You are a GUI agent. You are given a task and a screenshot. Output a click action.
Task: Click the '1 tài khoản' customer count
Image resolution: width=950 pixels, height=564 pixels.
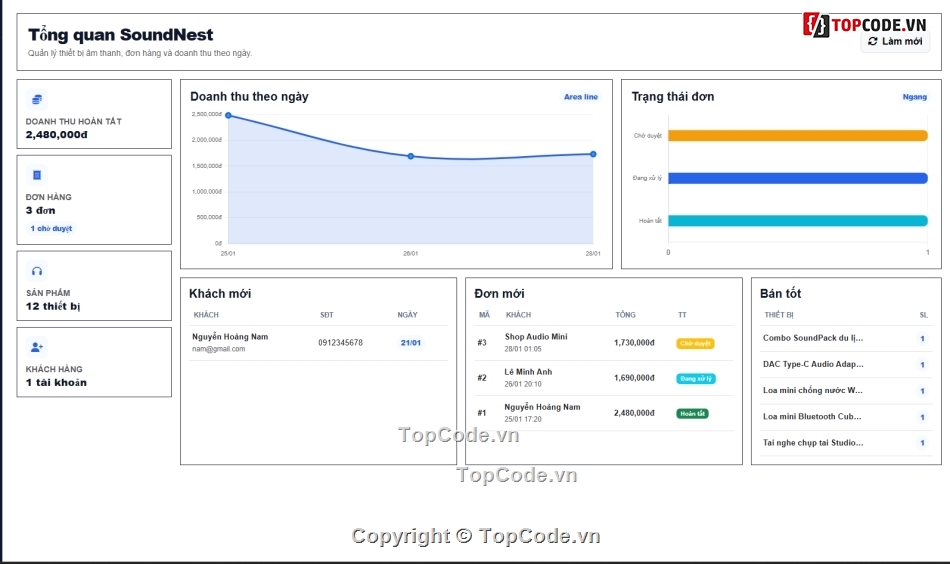[x=56, y=383]
